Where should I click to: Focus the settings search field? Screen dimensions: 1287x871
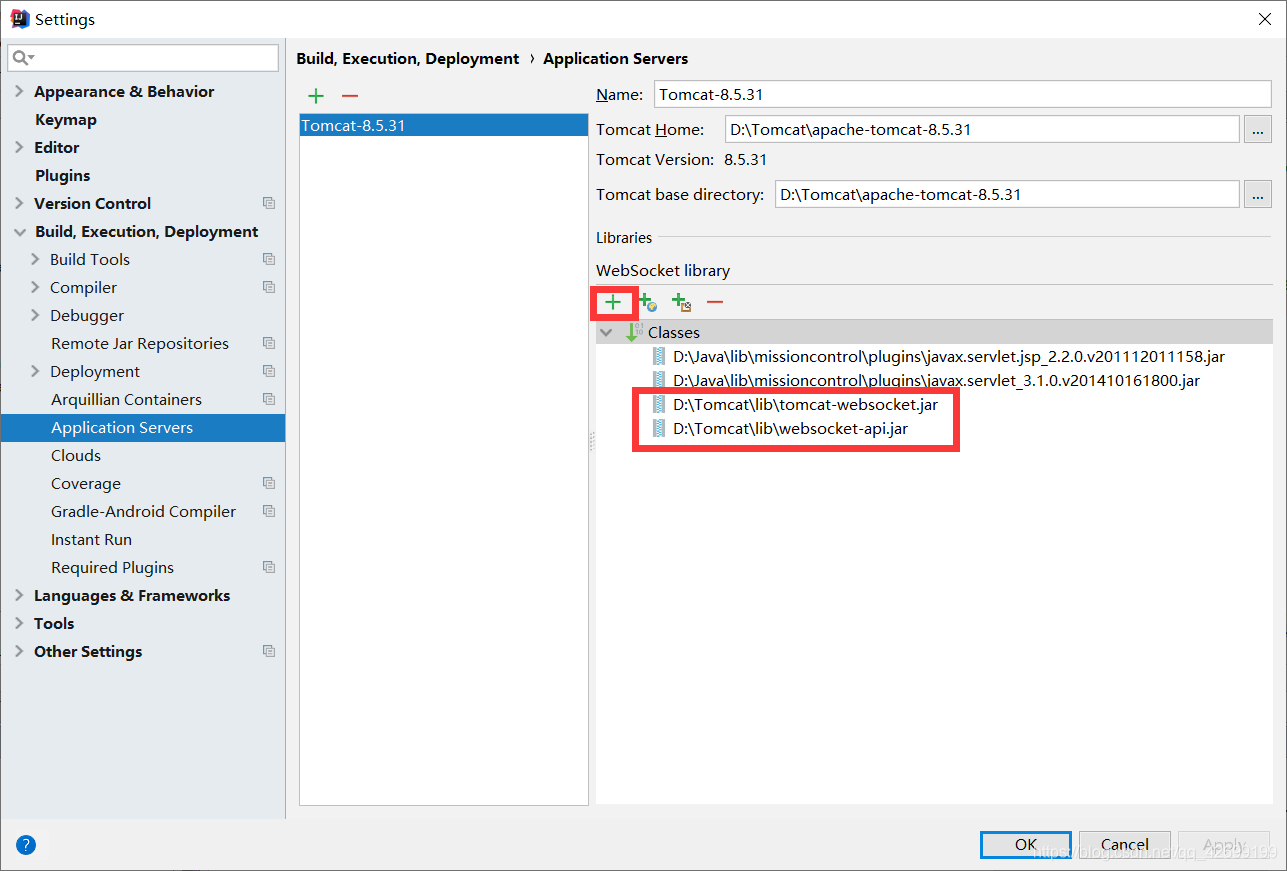(143, 58)
